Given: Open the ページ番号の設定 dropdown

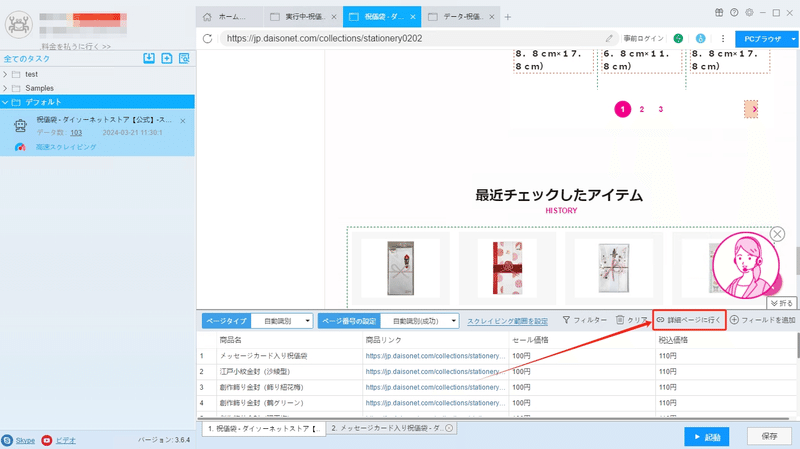Looking at the screenshot, I should pos(419,321).
